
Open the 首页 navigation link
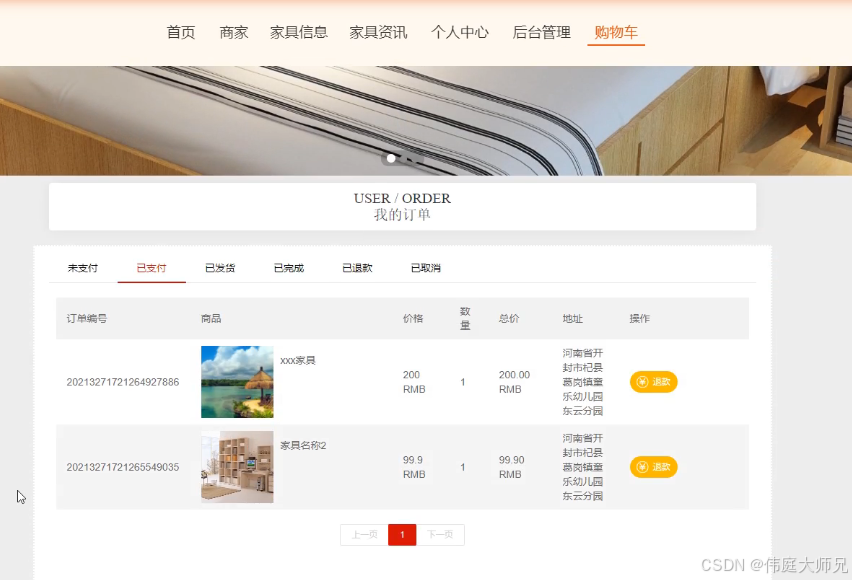[181, 33]
